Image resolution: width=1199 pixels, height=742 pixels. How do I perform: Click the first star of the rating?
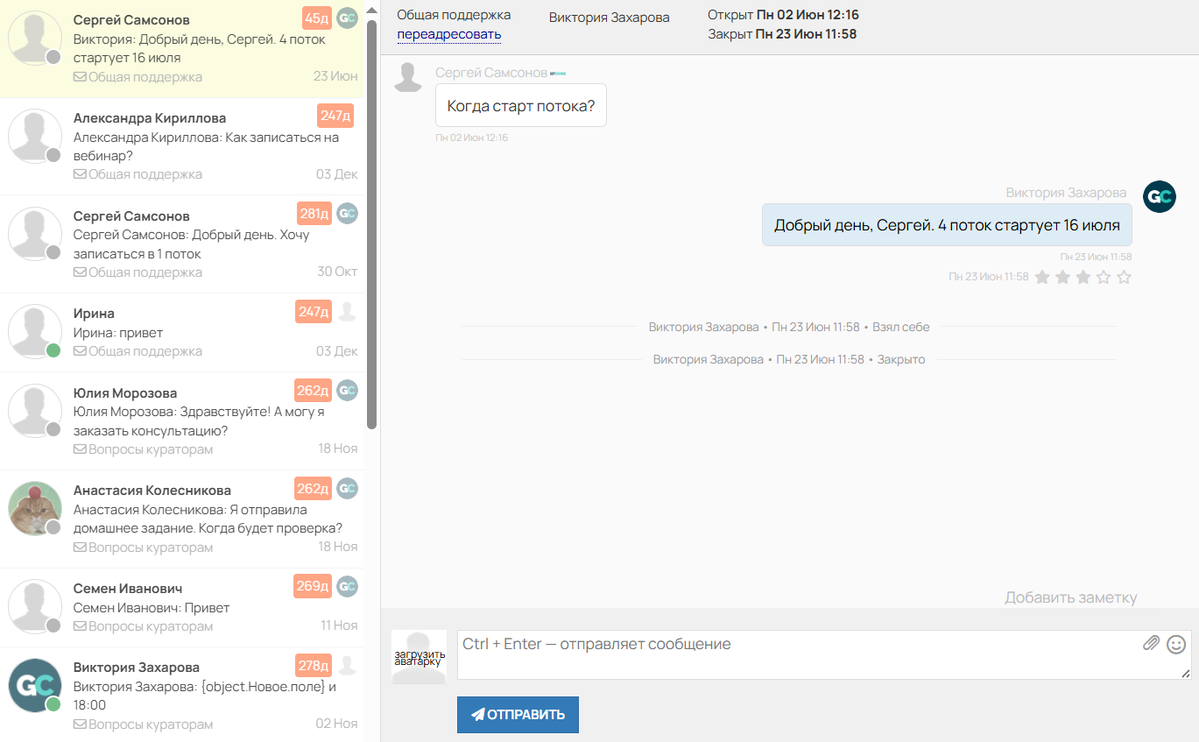(1042, 277)
